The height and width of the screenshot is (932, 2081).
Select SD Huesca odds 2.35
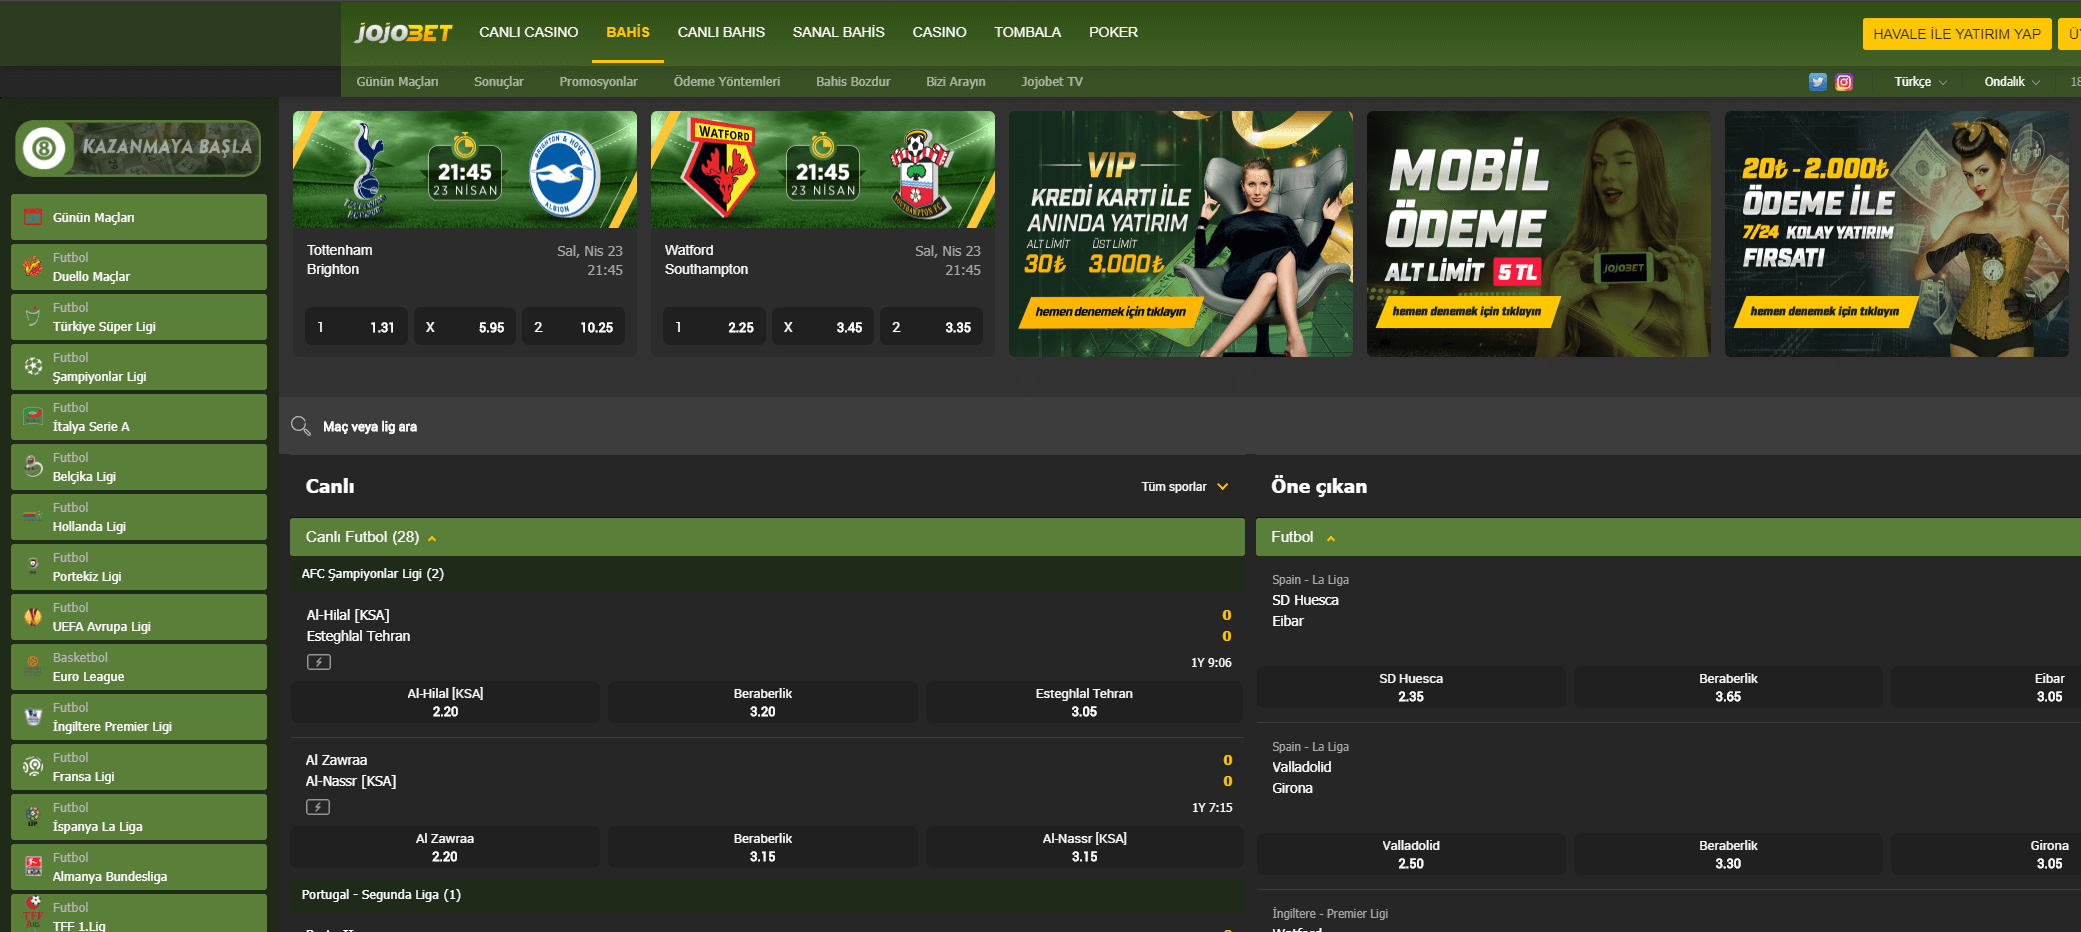[x=1411, y=687]
